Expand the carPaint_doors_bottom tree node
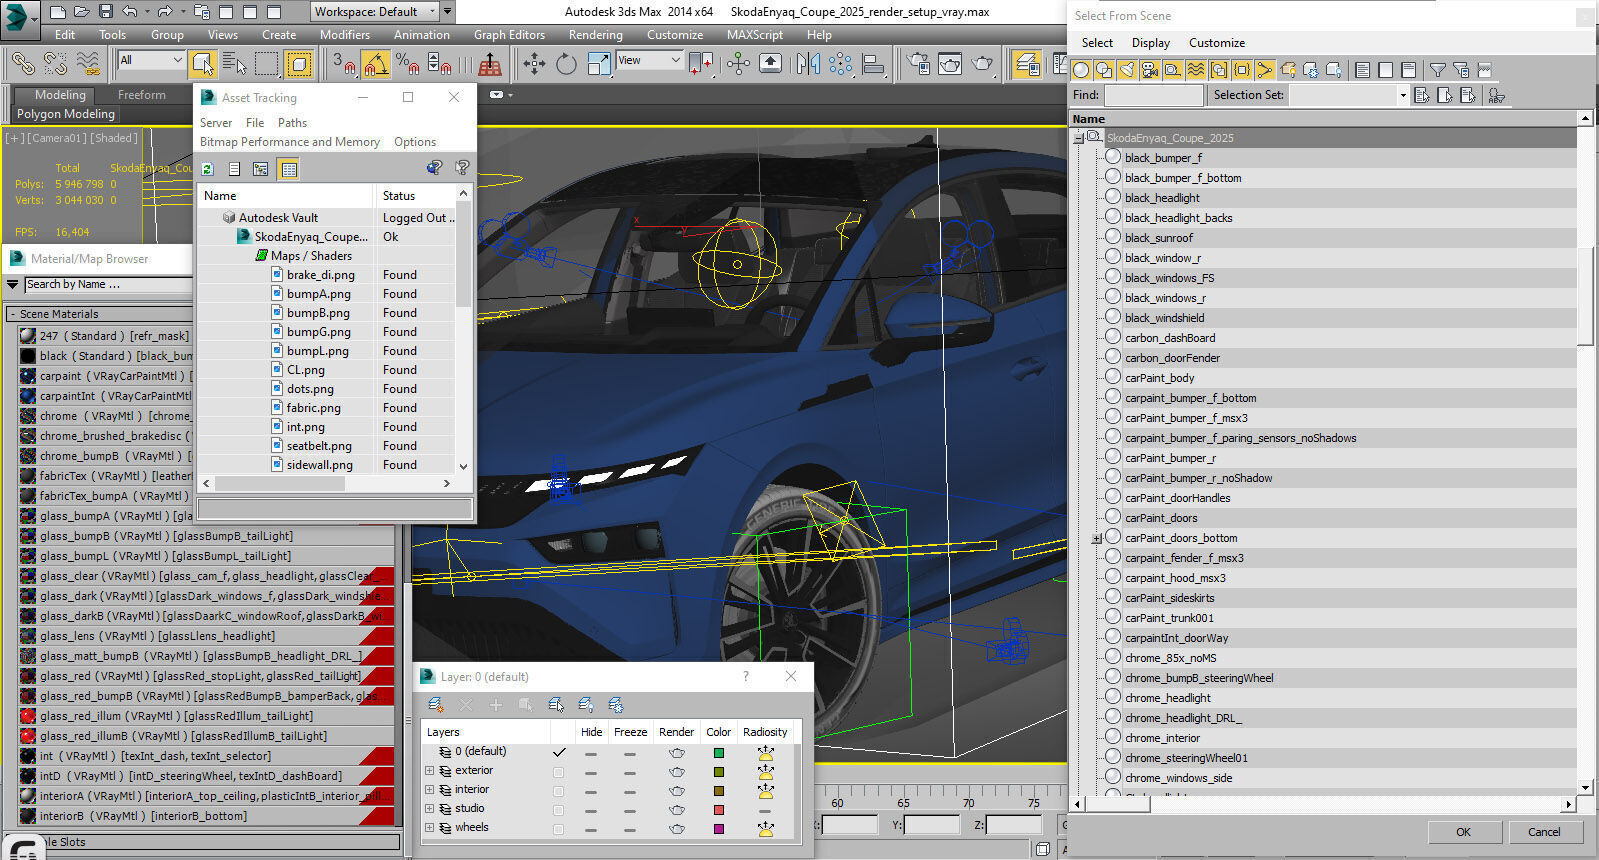The width and height of the screenshot is (1599, 860). pyautogui.click(x=1096, y=538)
